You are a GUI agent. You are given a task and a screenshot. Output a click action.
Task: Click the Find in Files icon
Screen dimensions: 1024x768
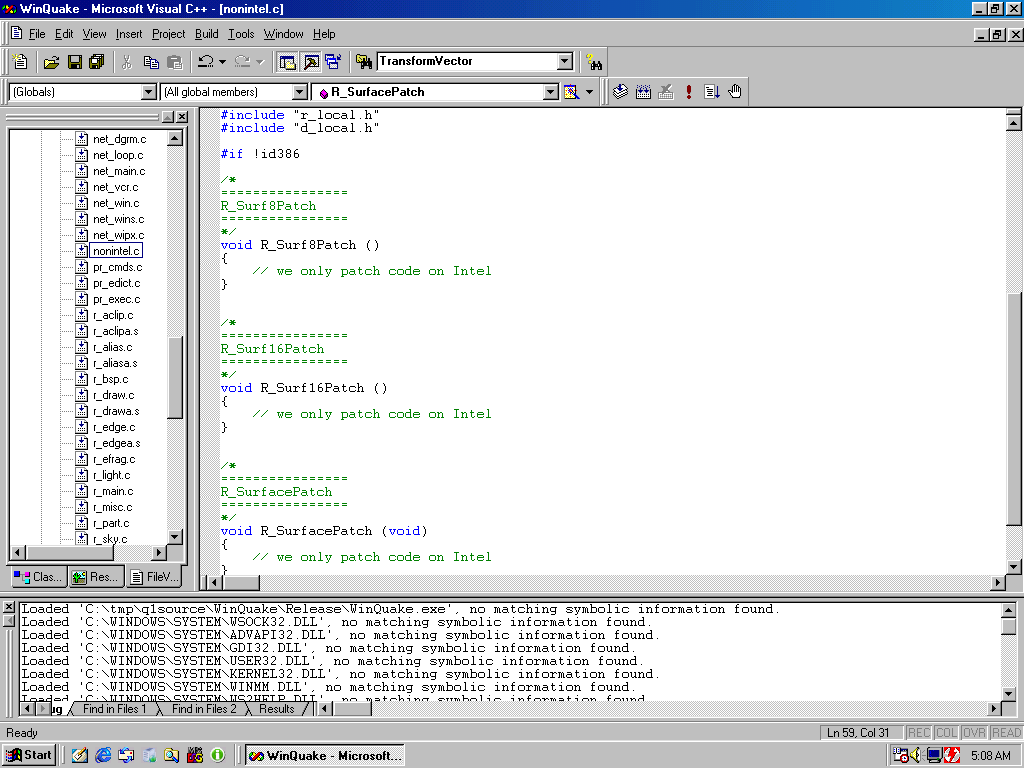pyautogui.click(x=364, y=61)
